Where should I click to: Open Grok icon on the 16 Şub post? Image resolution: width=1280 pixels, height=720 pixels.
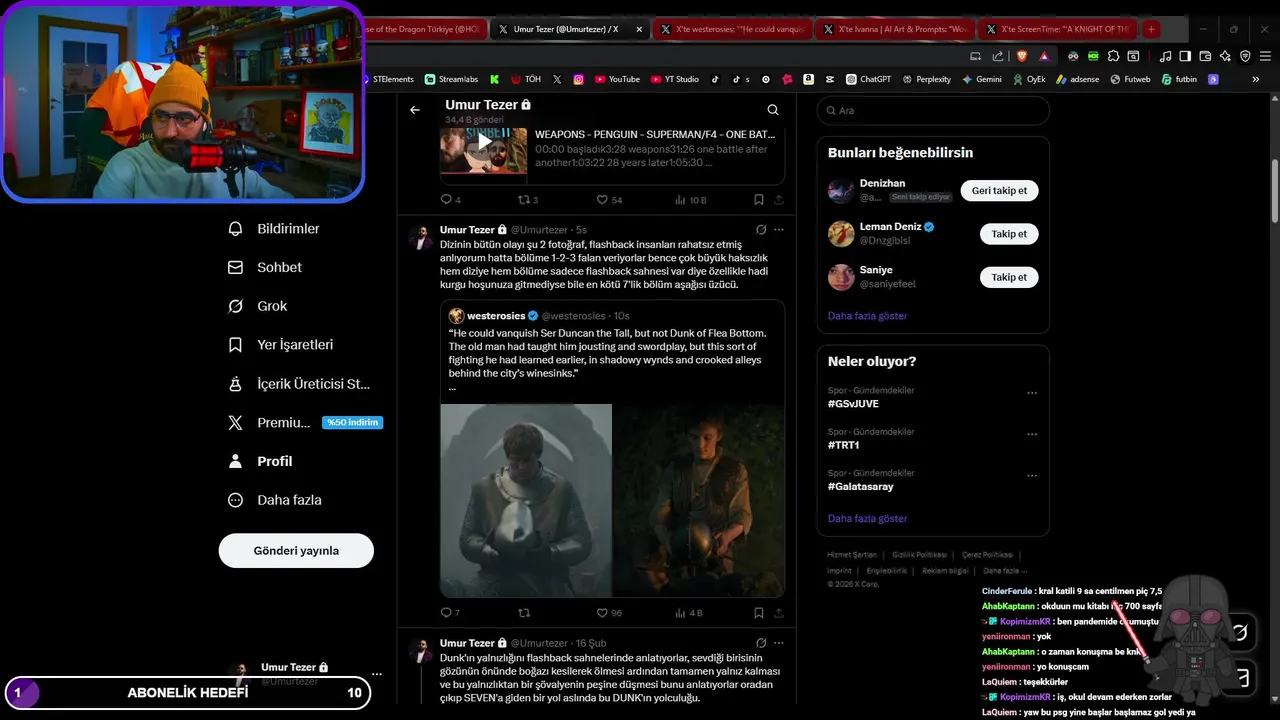(x=761, y=643)
